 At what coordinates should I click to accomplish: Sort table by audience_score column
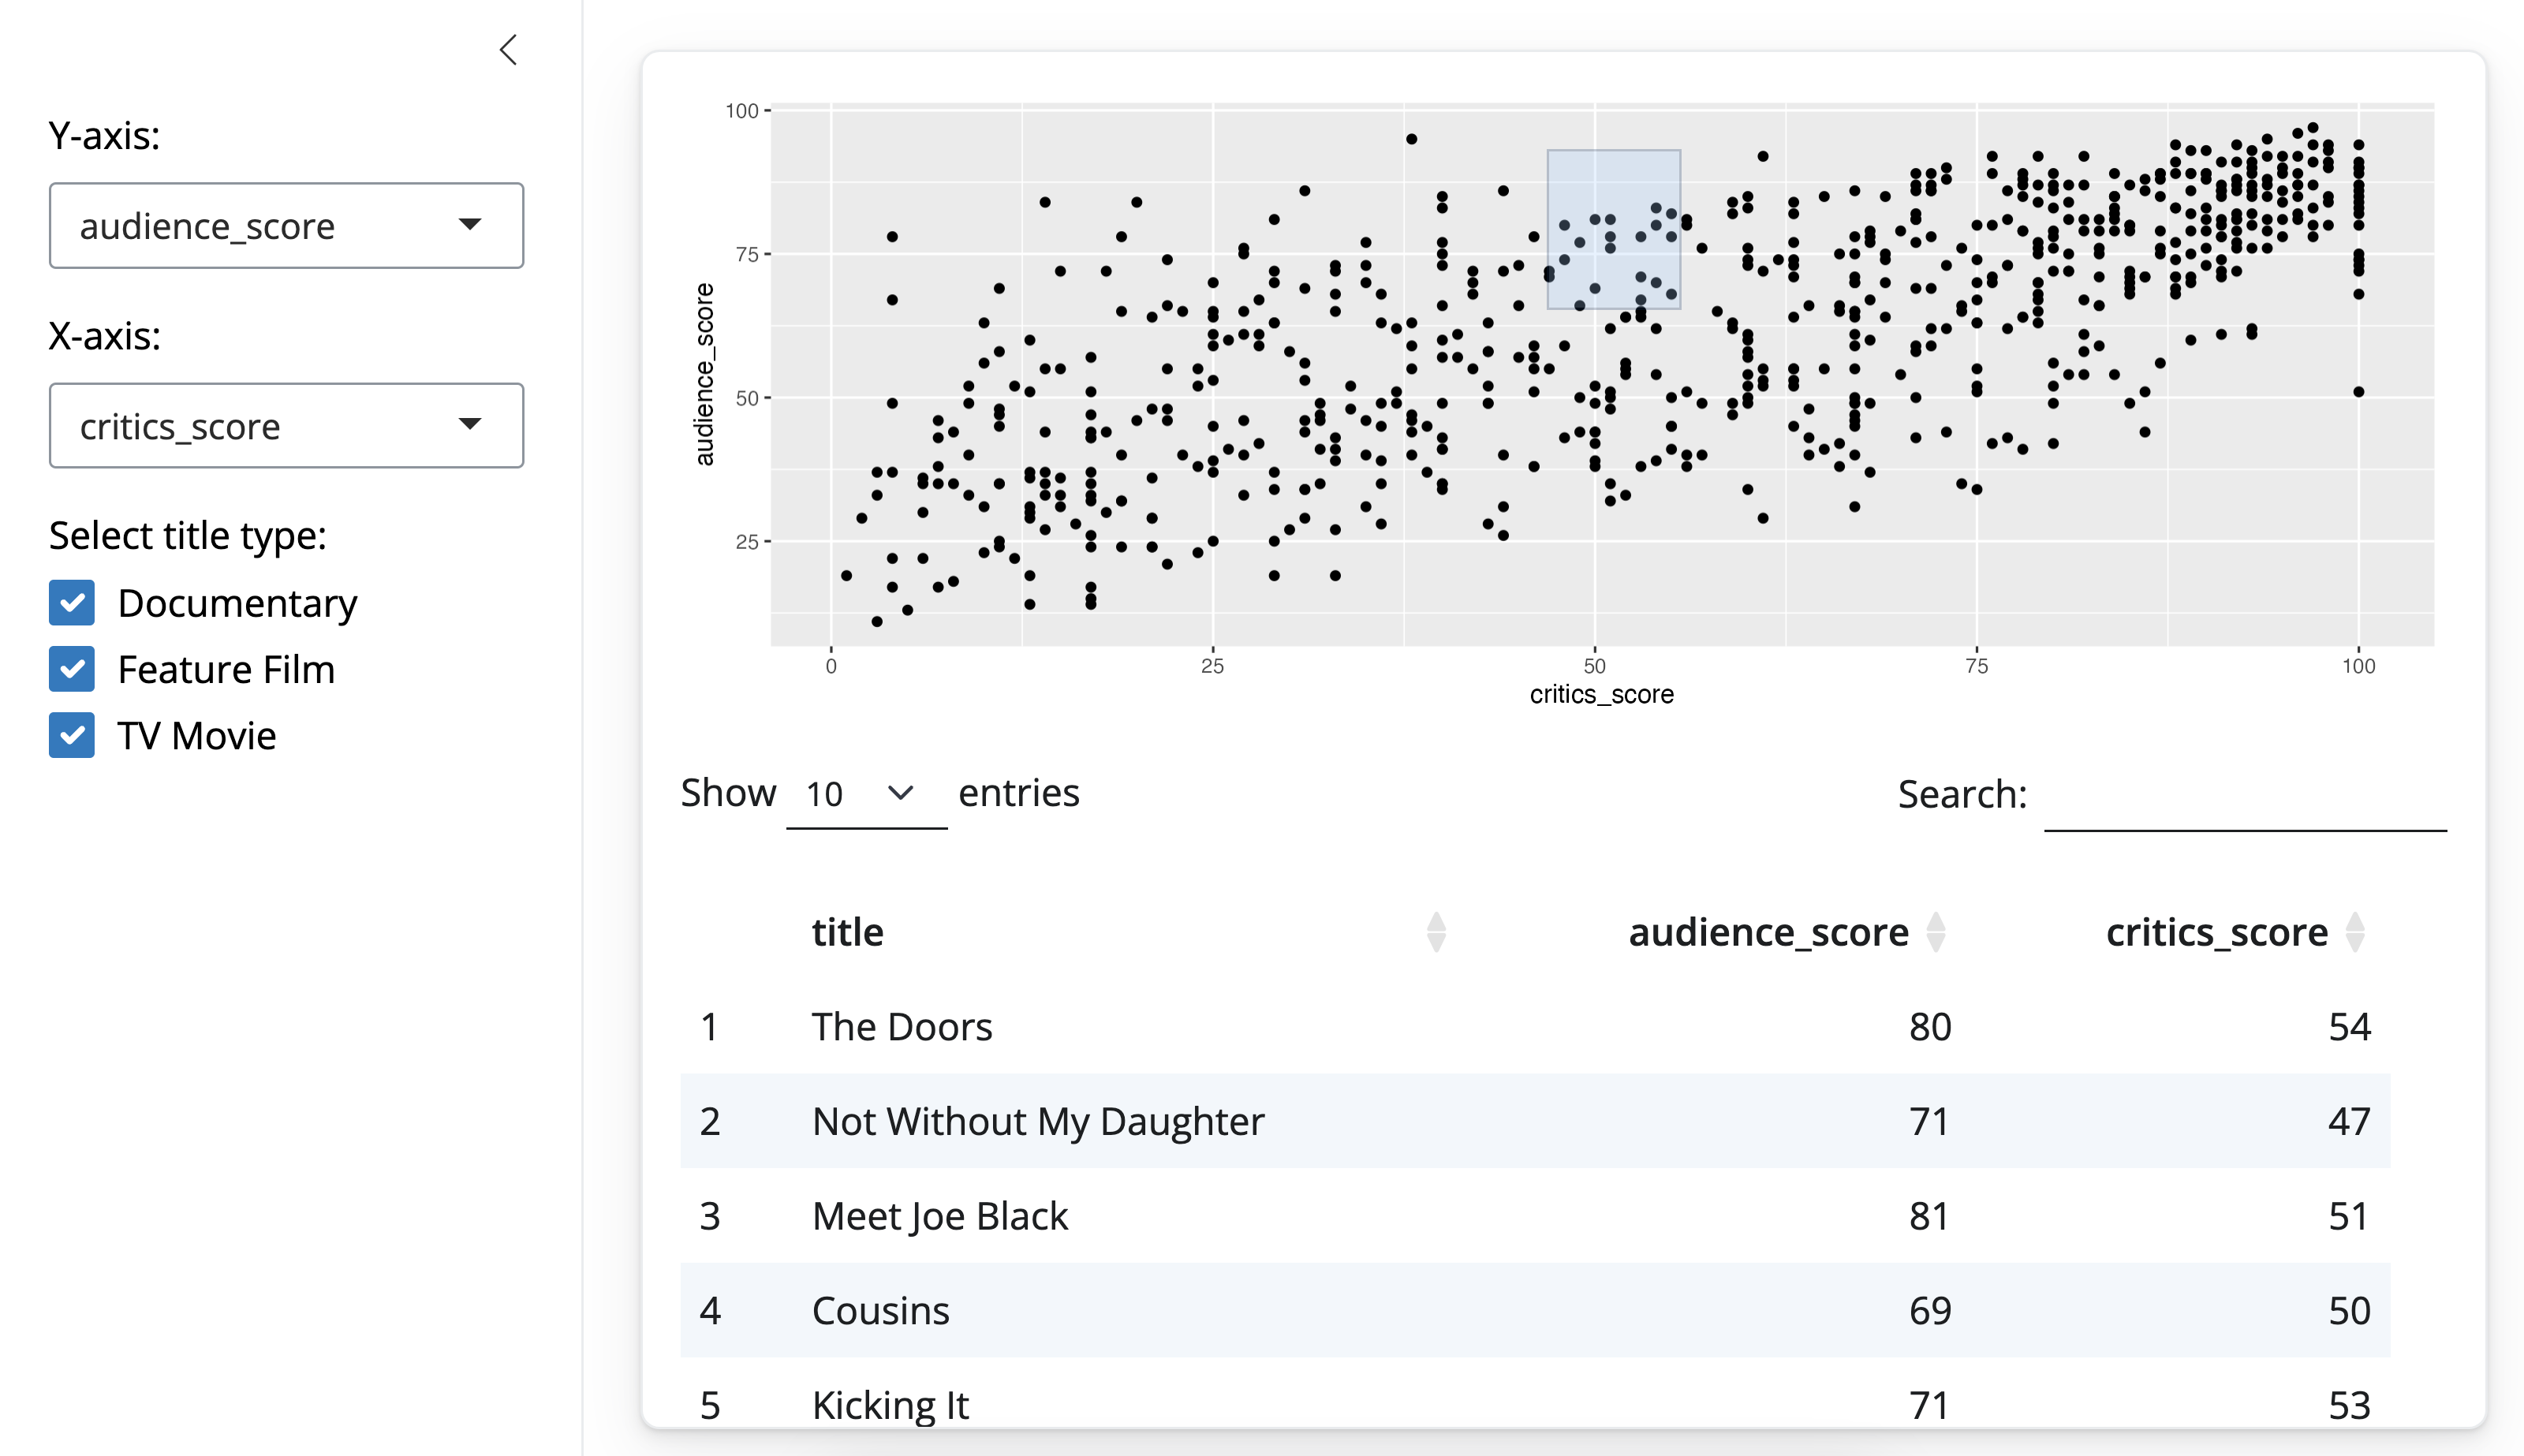coord(1936,932)
